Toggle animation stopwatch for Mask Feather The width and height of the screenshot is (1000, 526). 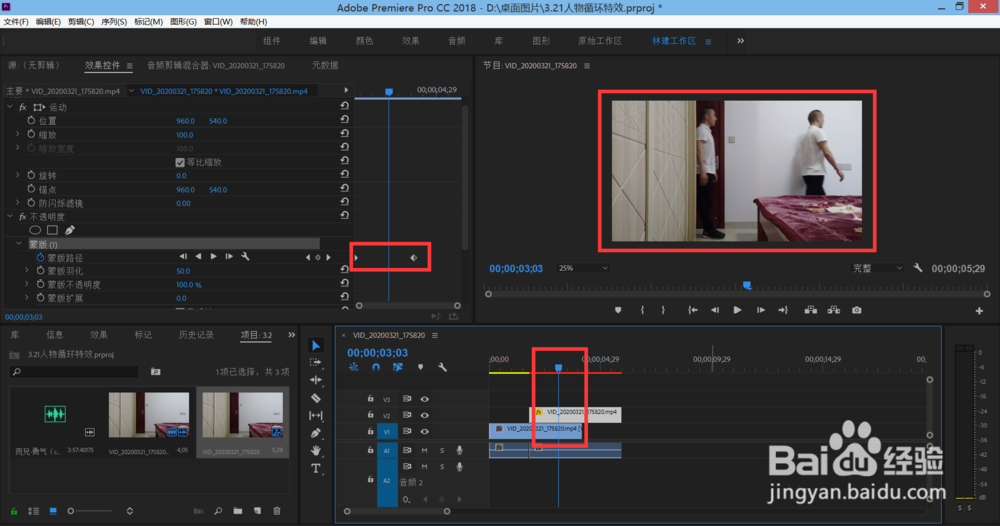click(x=41, y=271)
